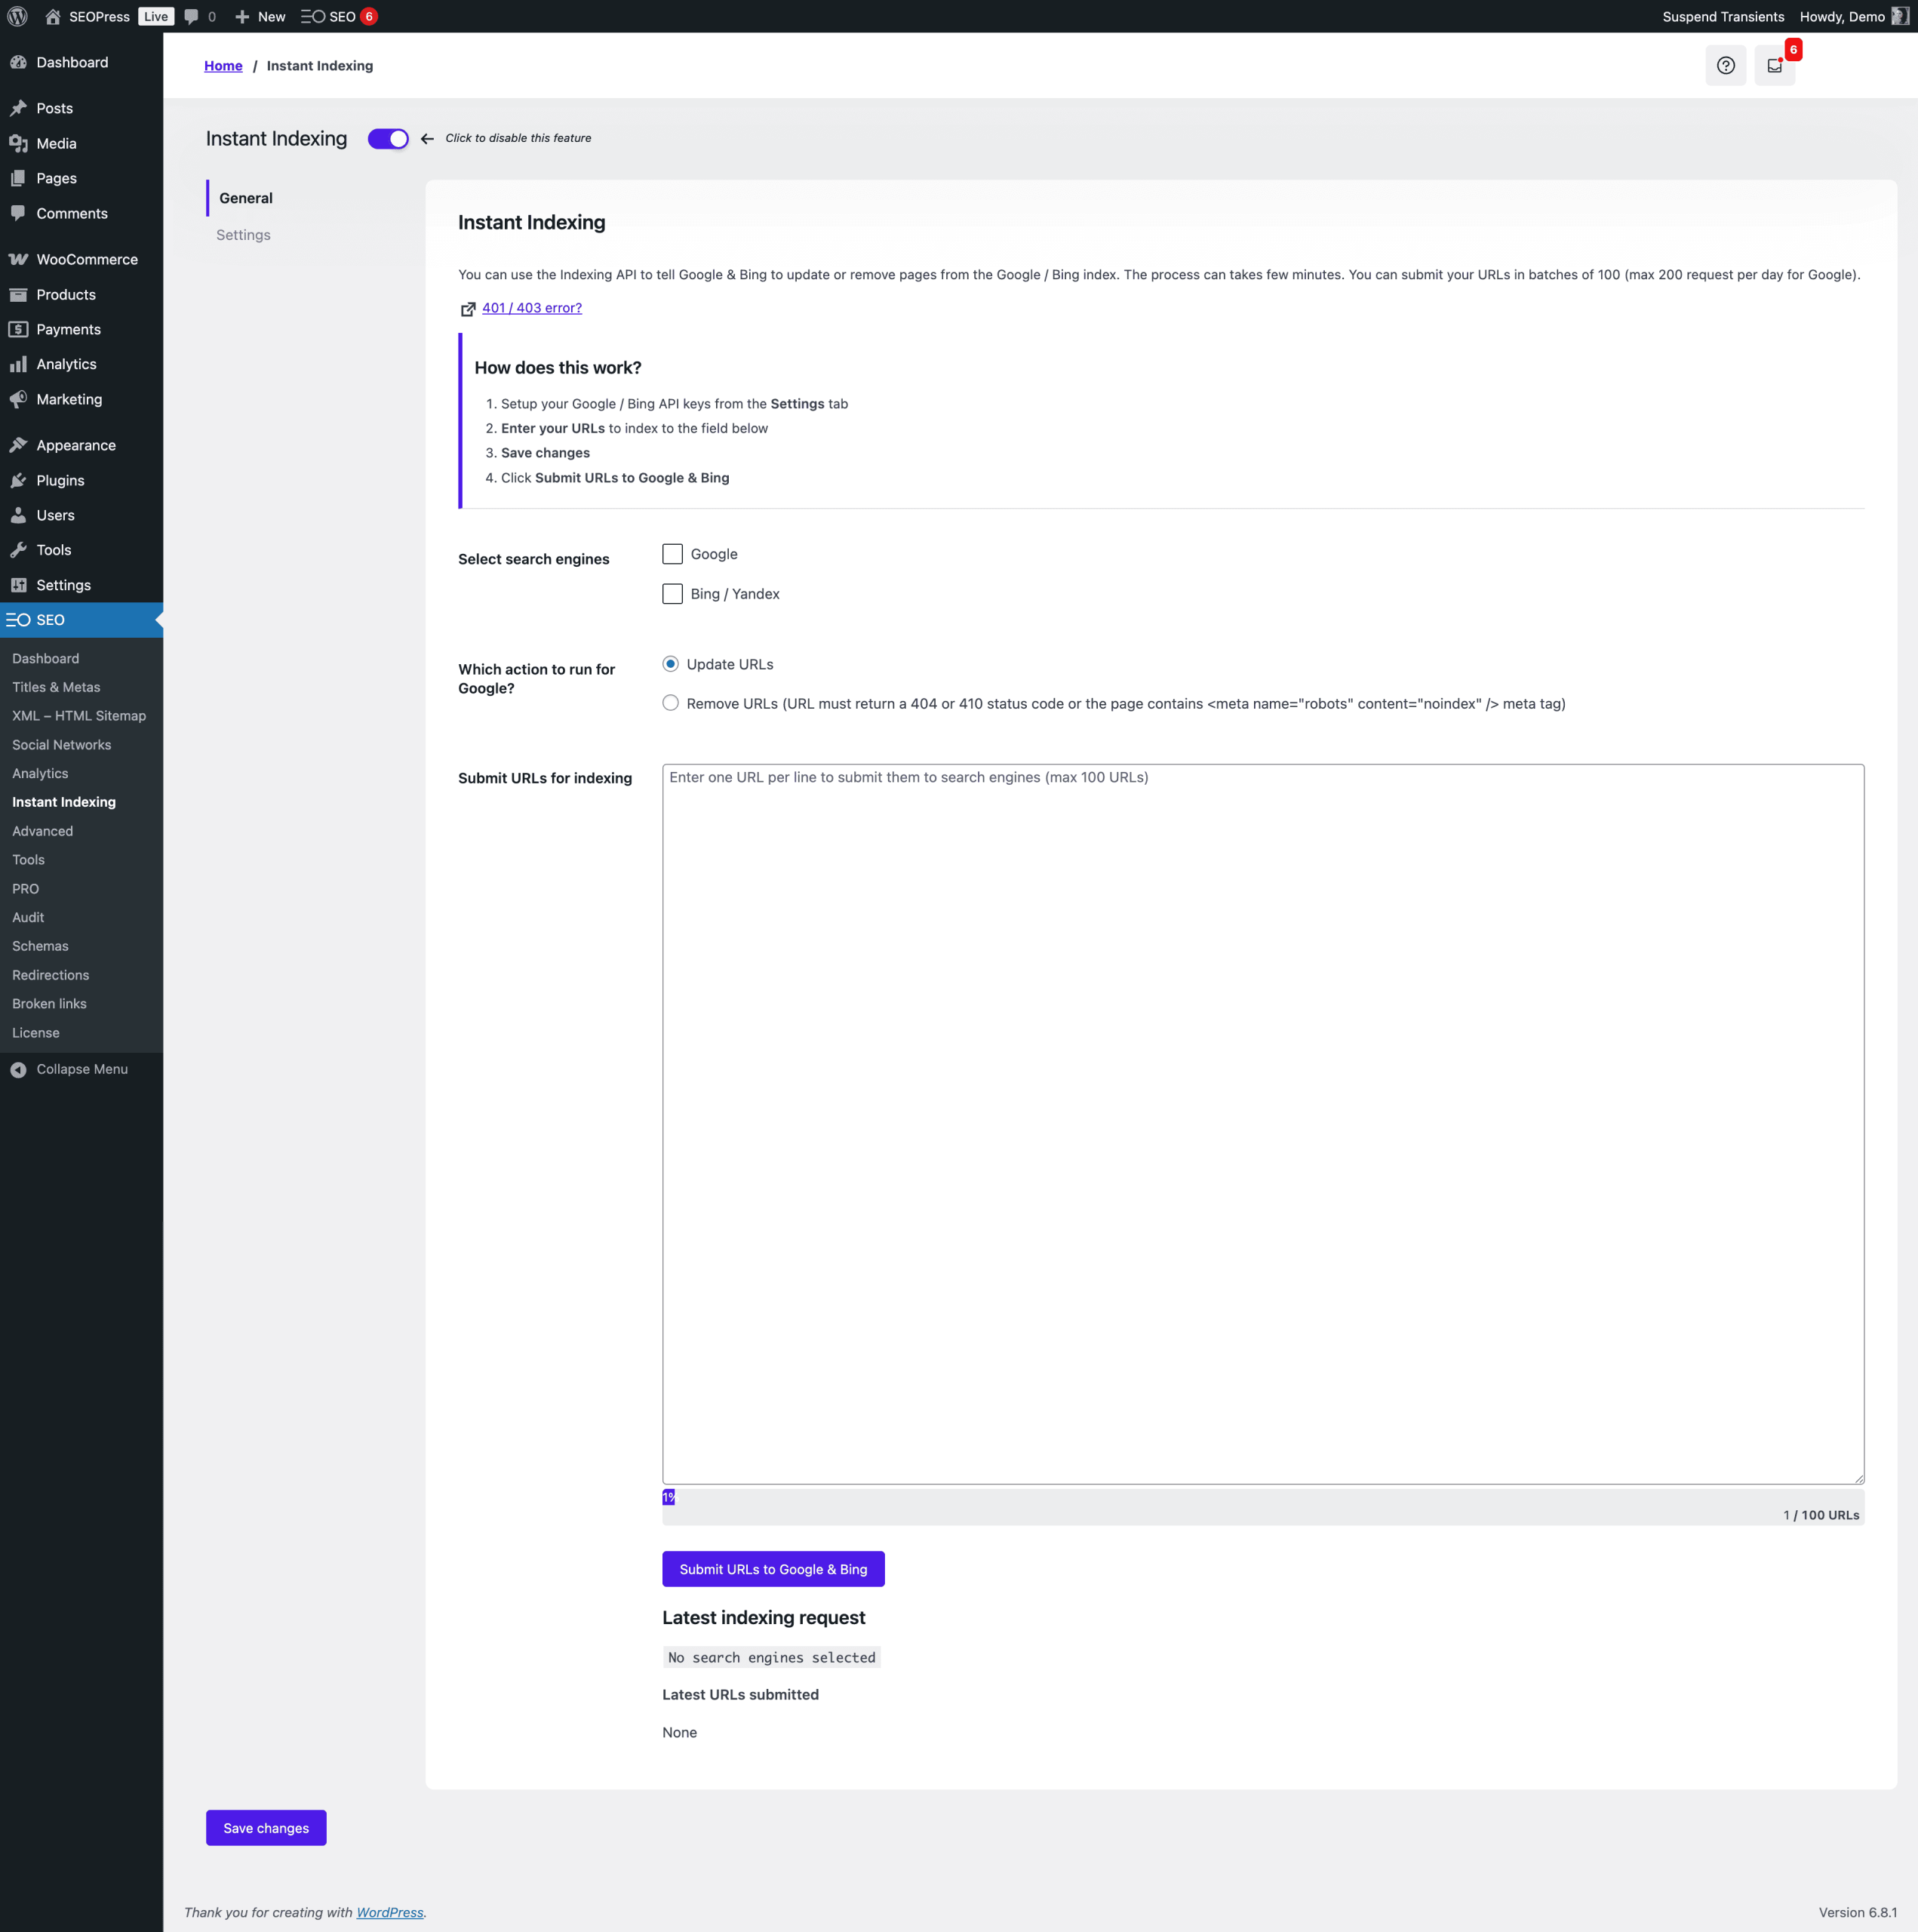Screen dimensions: 1918x1932
Task: Click the Demo user avatar
Action: (x=1900, y=16)
